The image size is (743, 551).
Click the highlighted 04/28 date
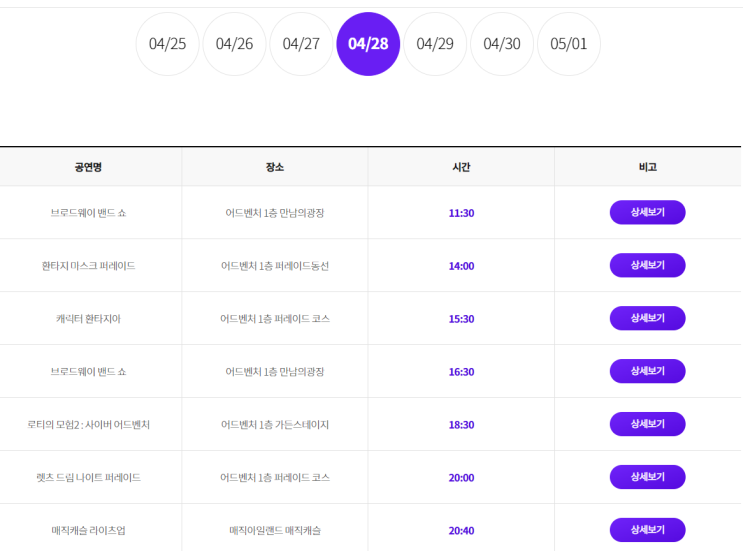[x=368, y=44]
